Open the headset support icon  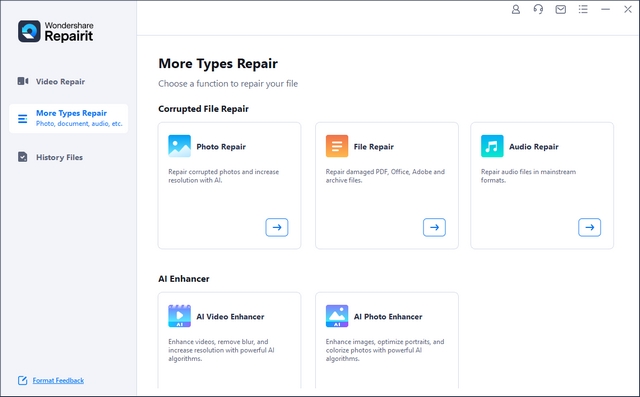pos(538,9)
